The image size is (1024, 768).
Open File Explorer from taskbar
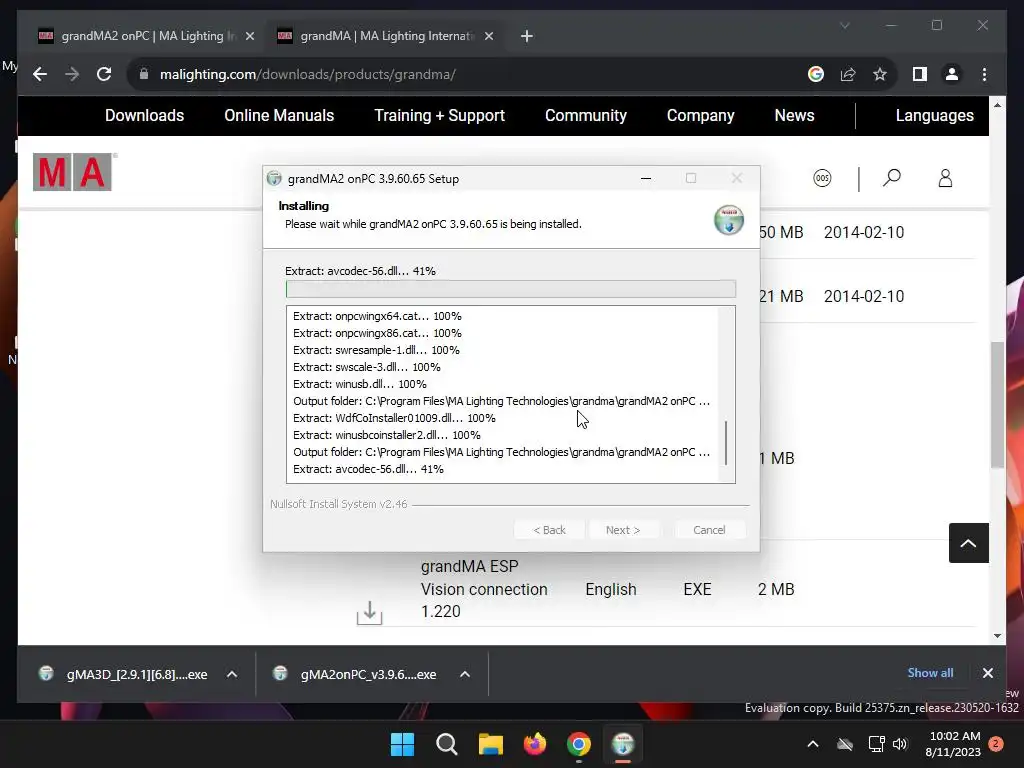pyautogui.click(x=490, y=744)
